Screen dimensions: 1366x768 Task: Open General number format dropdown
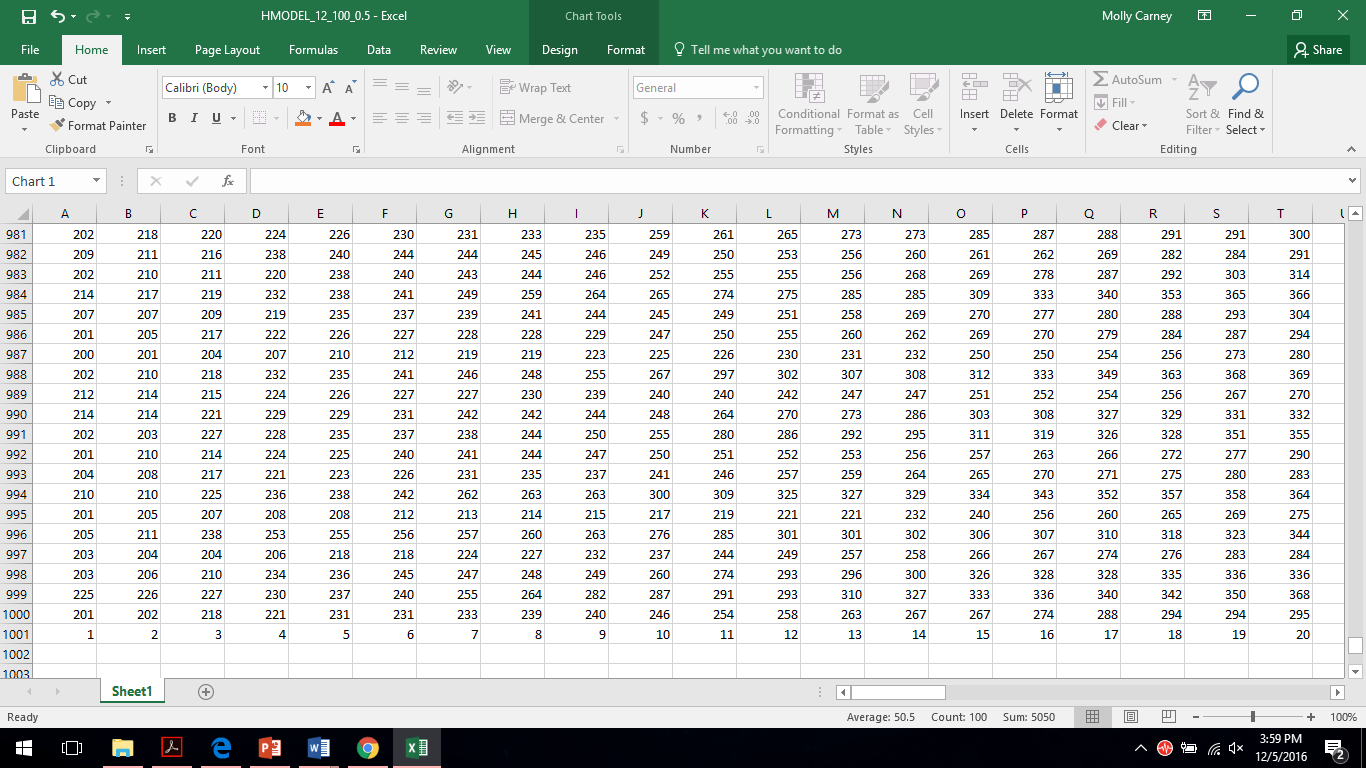[756, 88]
